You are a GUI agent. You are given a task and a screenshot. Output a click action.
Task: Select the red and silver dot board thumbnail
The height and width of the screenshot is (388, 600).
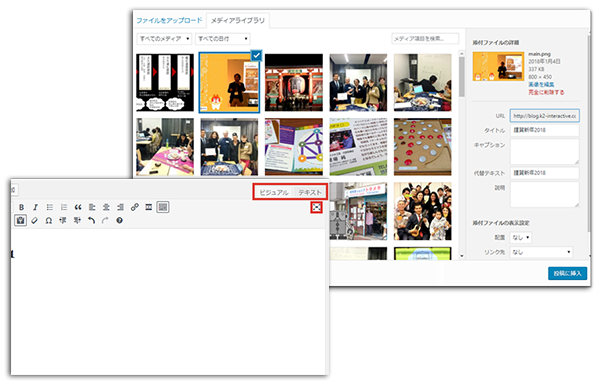(x=422, y=147)
